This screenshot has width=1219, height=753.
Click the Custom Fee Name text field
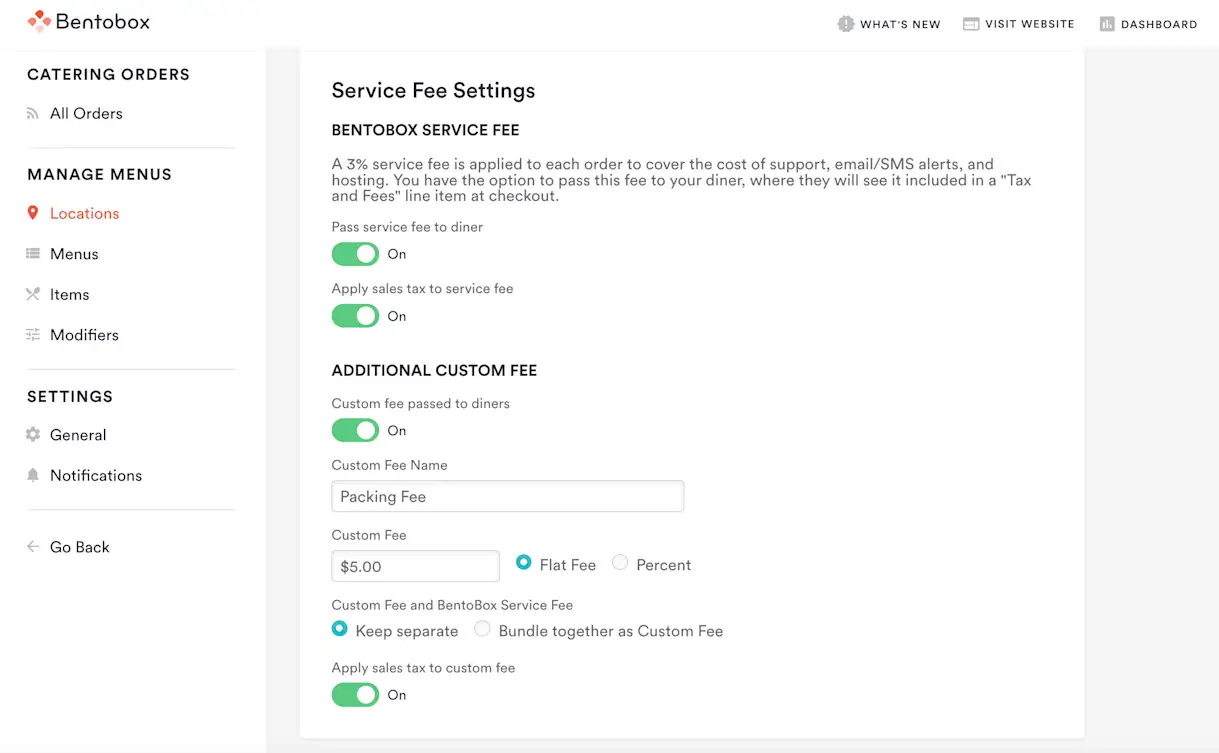coord(507,496)
